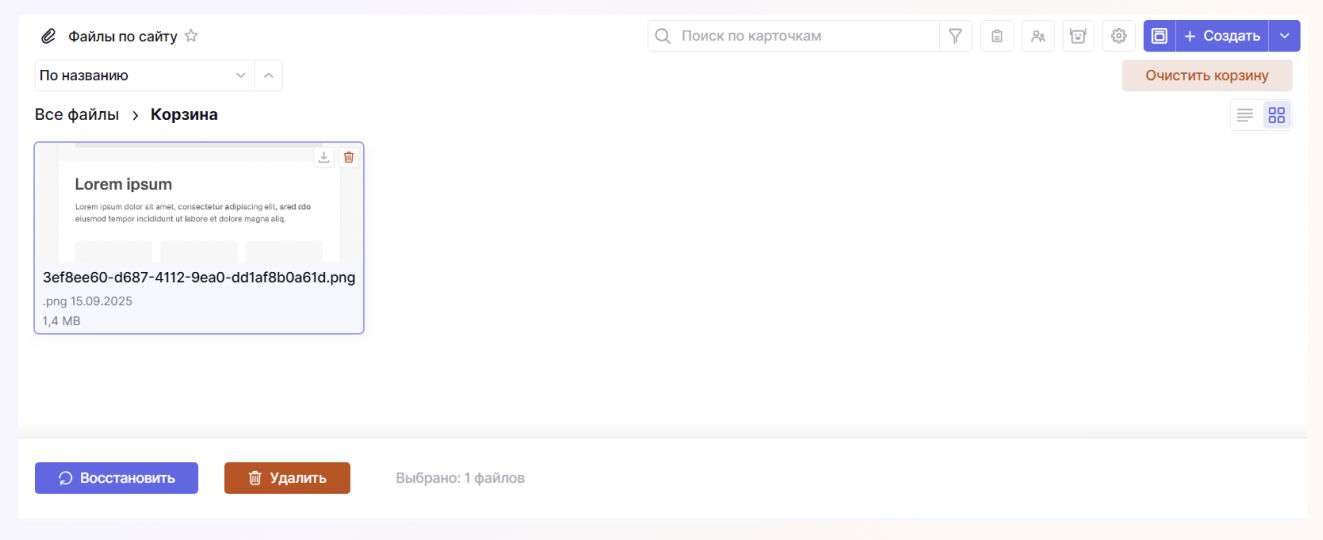Click the Очистить корзину button
The image size is (1323, 540).
[x=1206, y=75]
